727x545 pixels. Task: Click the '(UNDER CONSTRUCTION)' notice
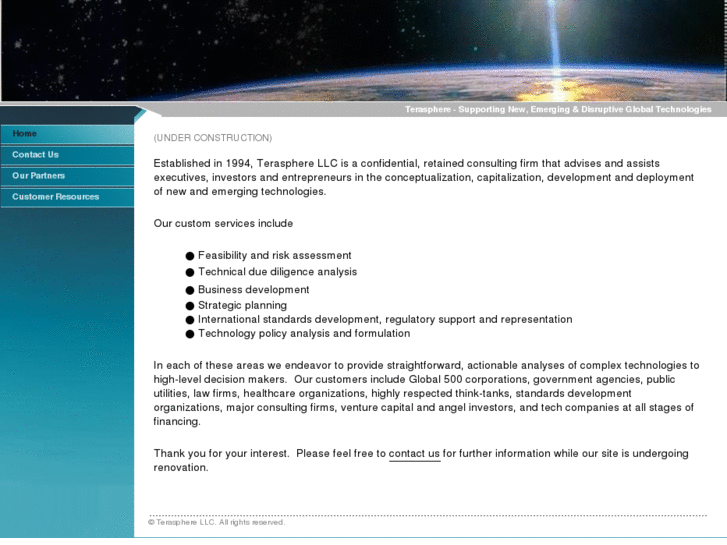(x=213, y=138)
